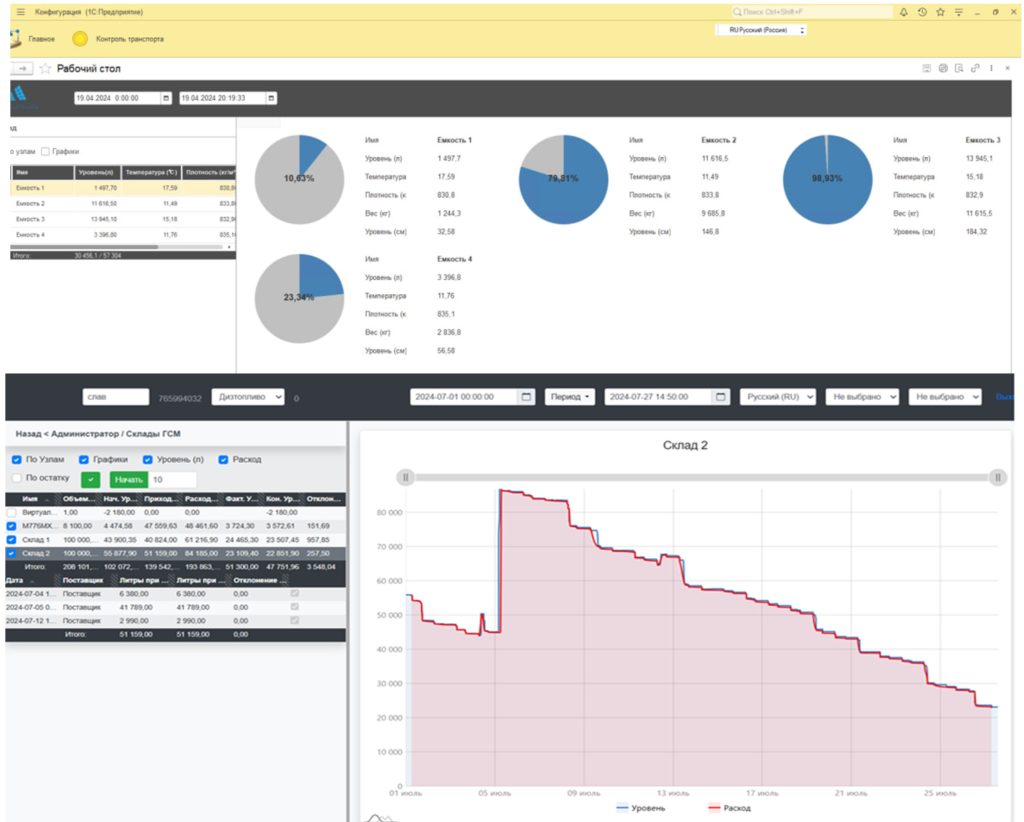Uncheck the Склад 1 row checkbox
The image size is (1024, 822).
pos(11,540)
